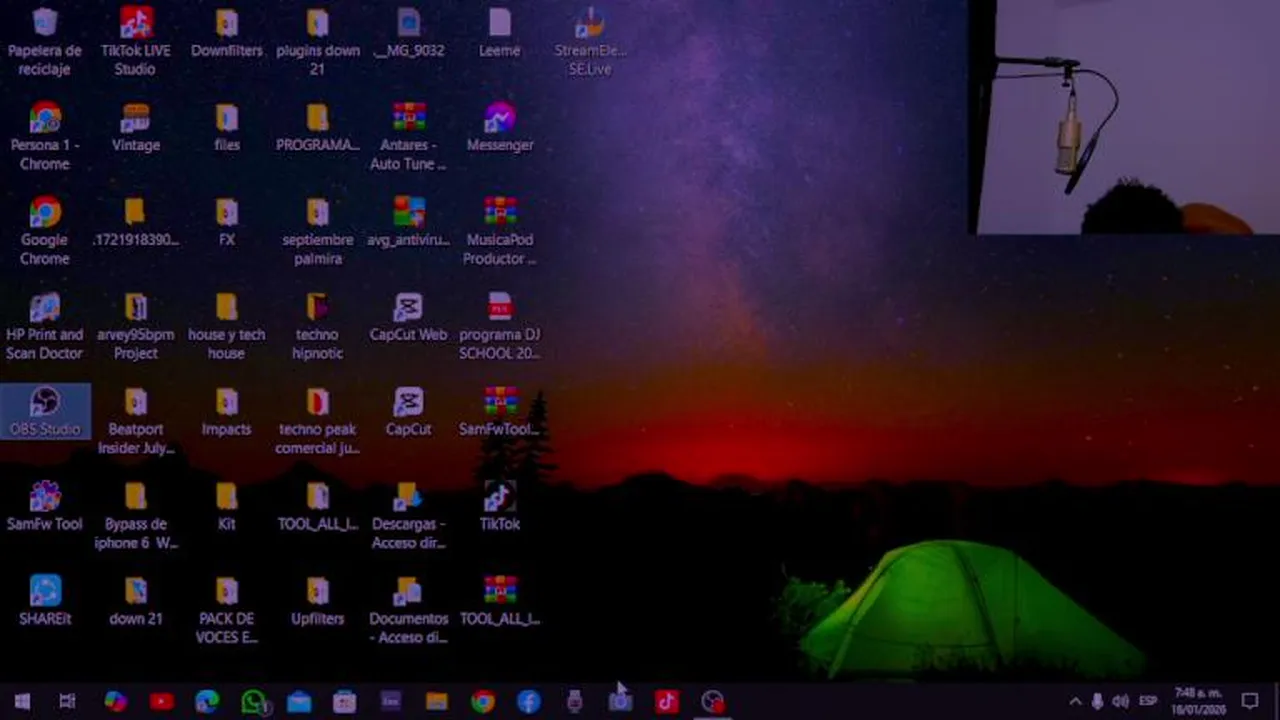Open the Windows Start menu

(22, 701)
